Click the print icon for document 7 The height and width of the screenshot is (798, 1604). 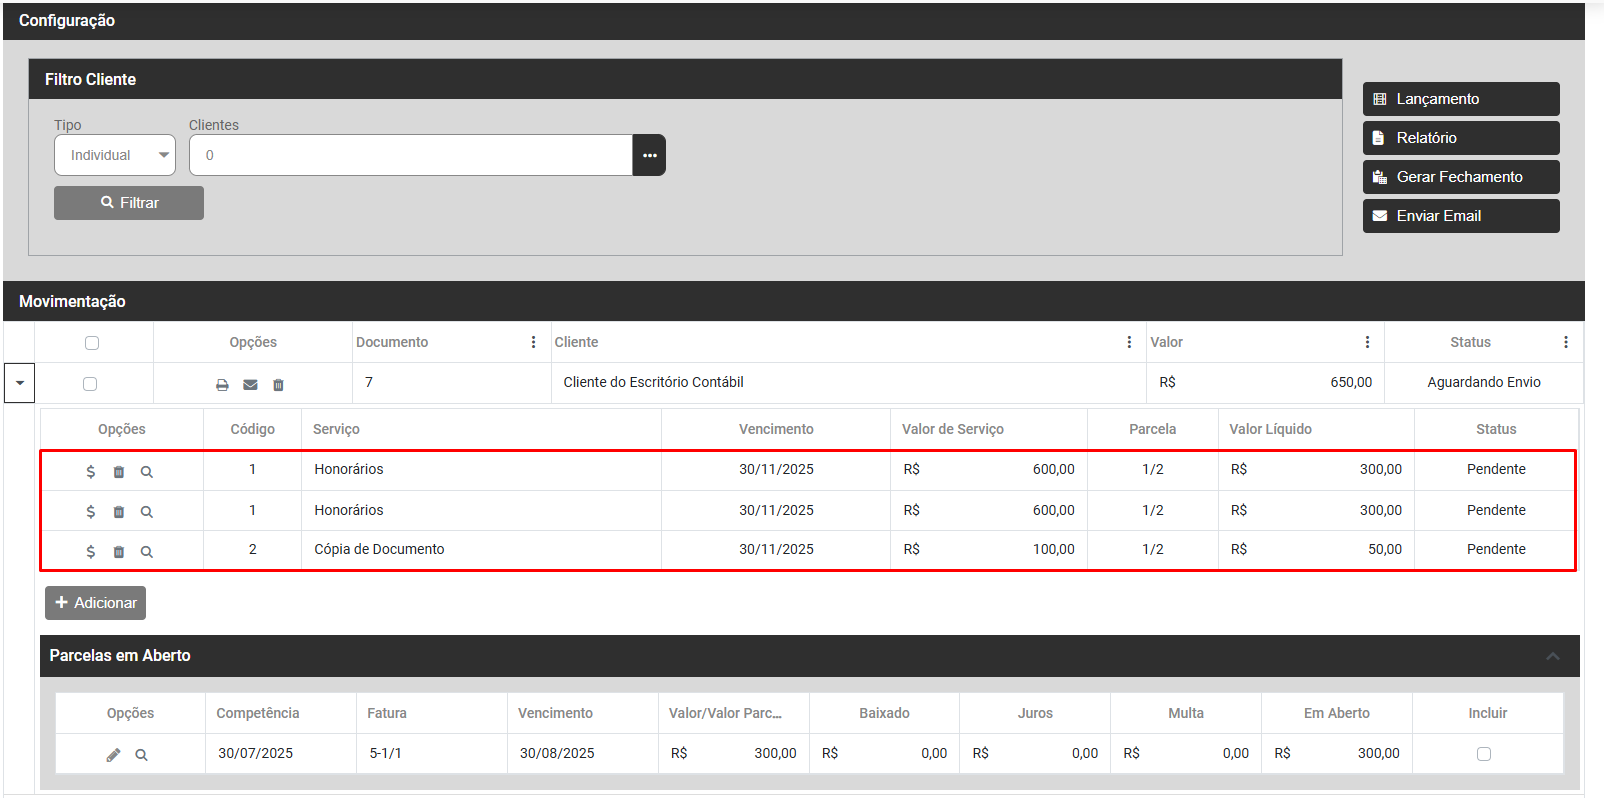tap(222, 385)
